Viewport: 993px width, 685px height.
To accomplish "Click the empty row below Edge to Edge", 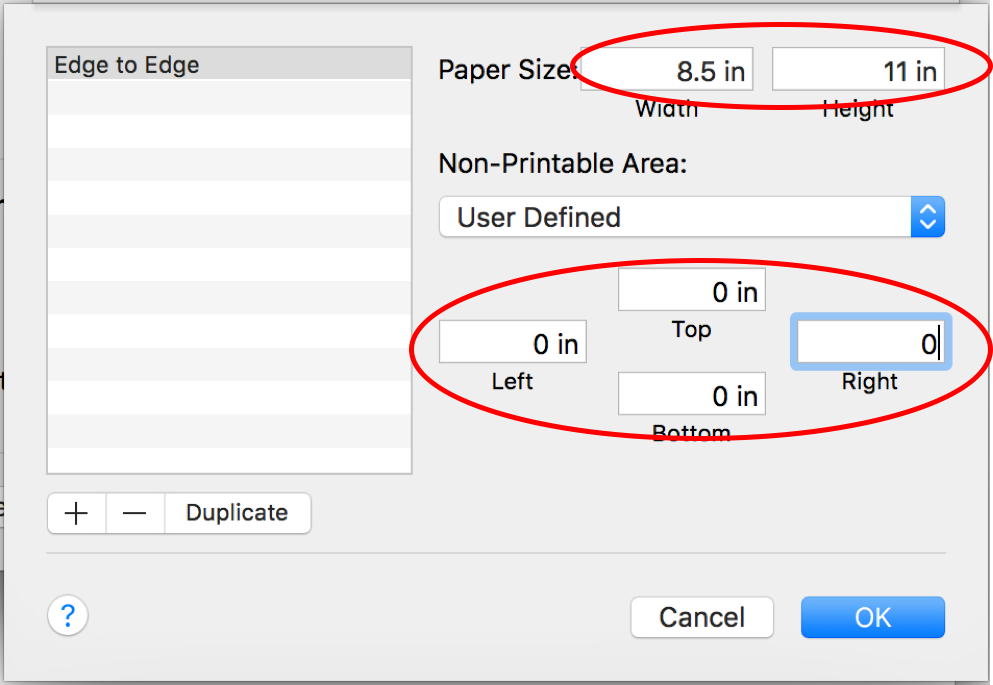I will 229,98.
